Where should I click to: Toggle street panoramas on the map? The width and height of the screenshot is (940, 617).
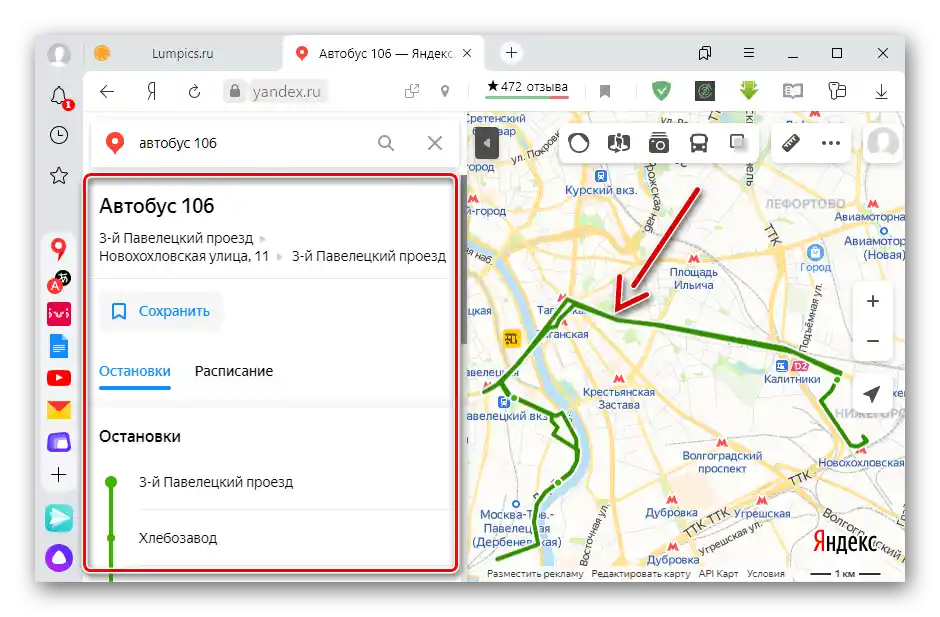[619, 143]
